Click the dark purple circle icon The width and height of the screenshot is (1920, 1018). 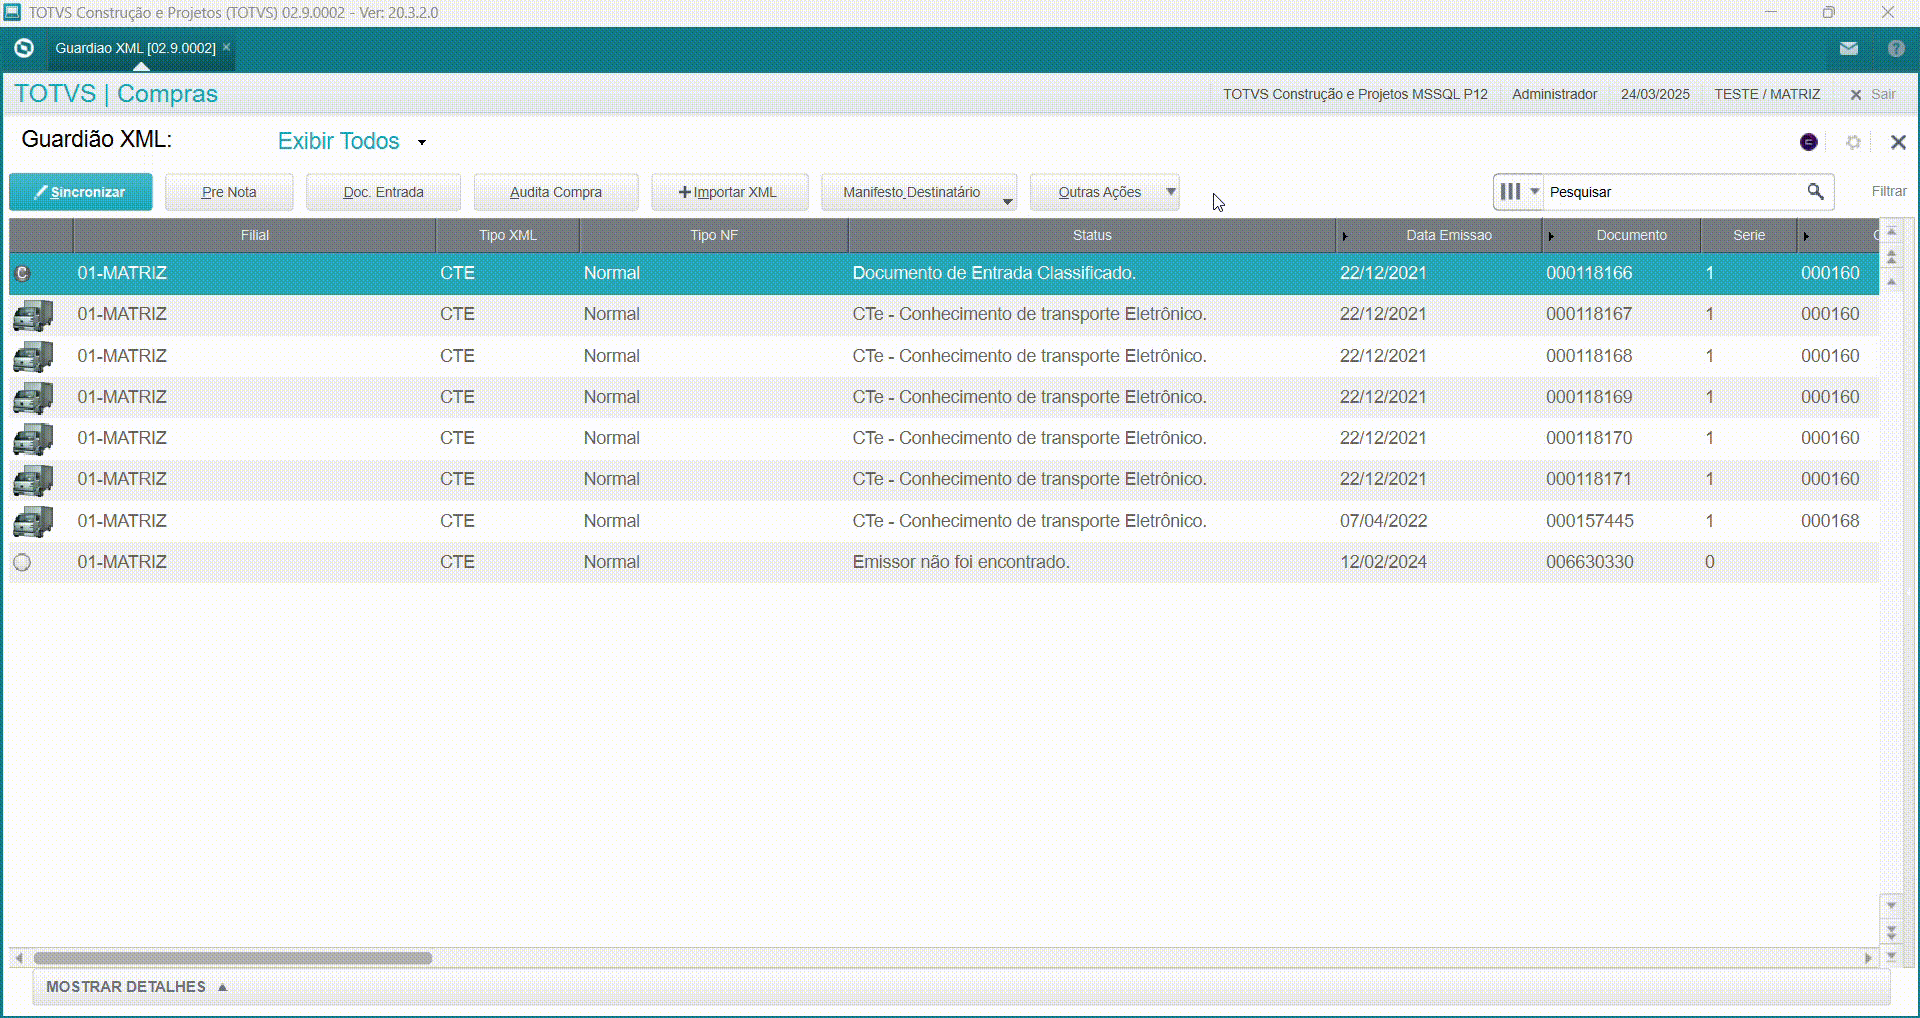1809,142
